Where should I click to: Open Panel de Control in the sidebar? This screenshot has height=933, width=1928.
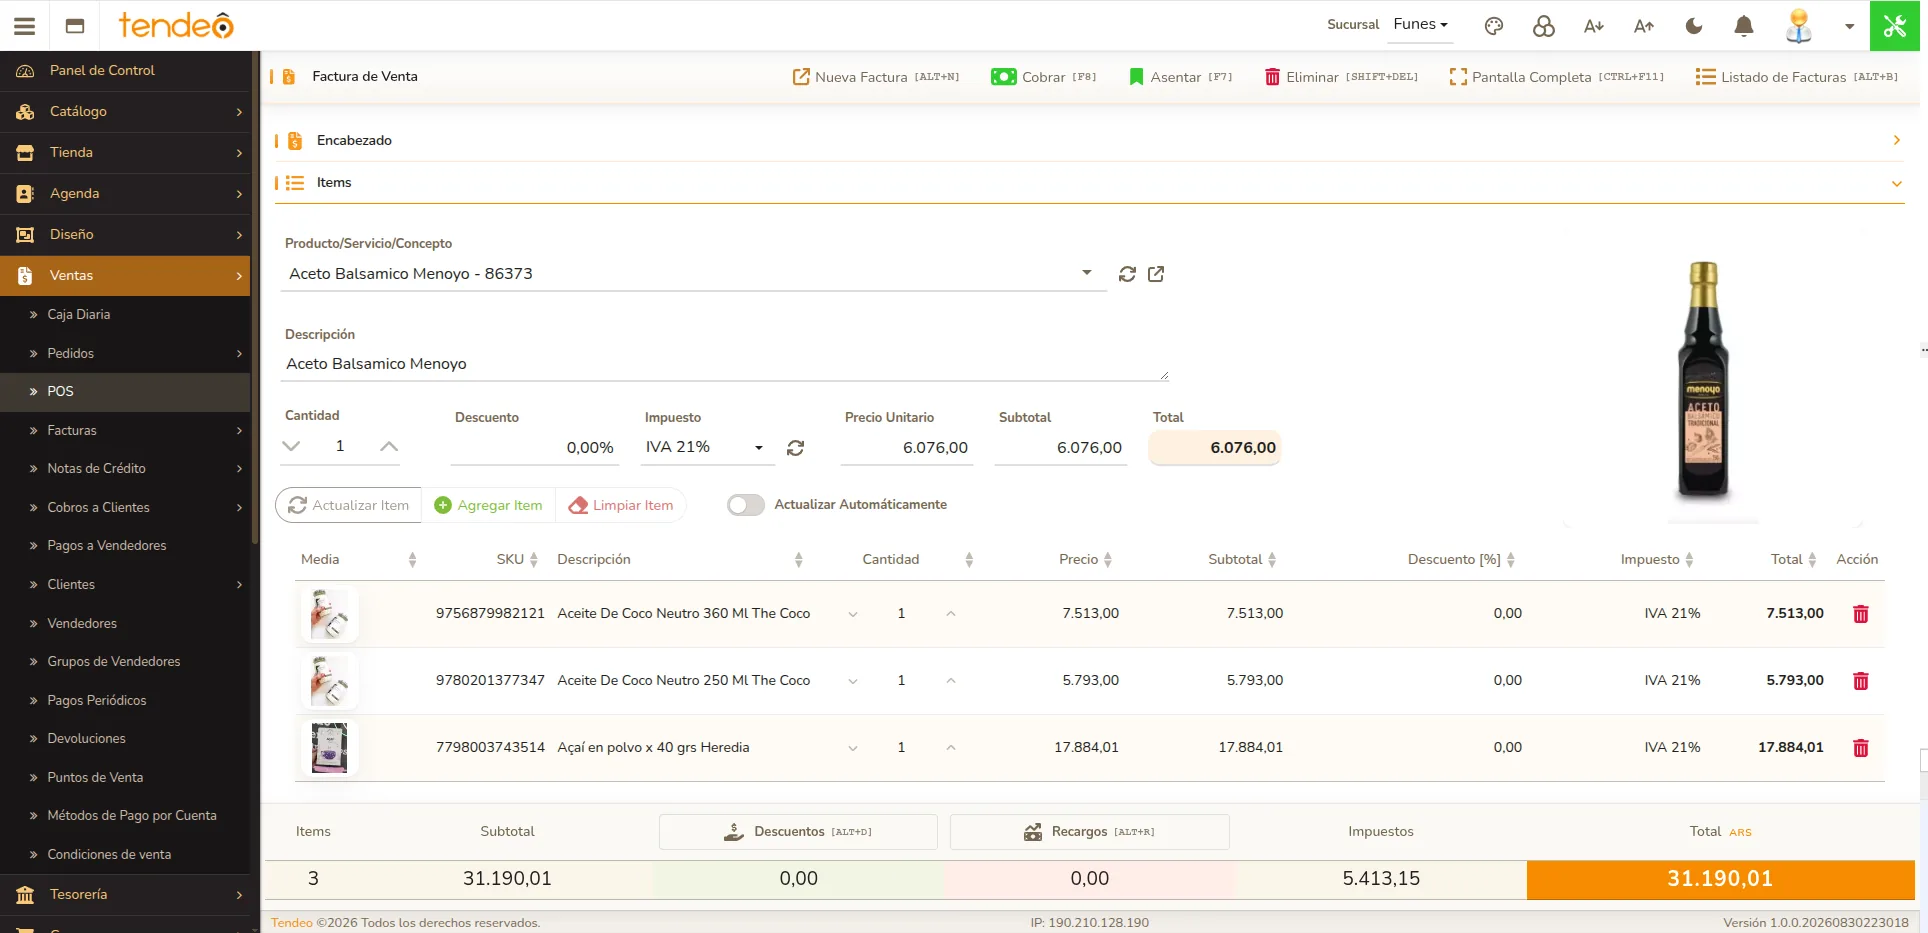click(125, 71)
